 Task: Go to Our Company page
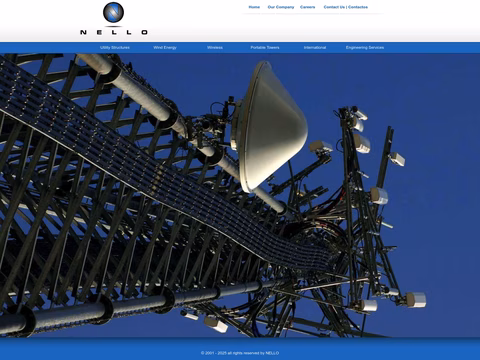281,7
